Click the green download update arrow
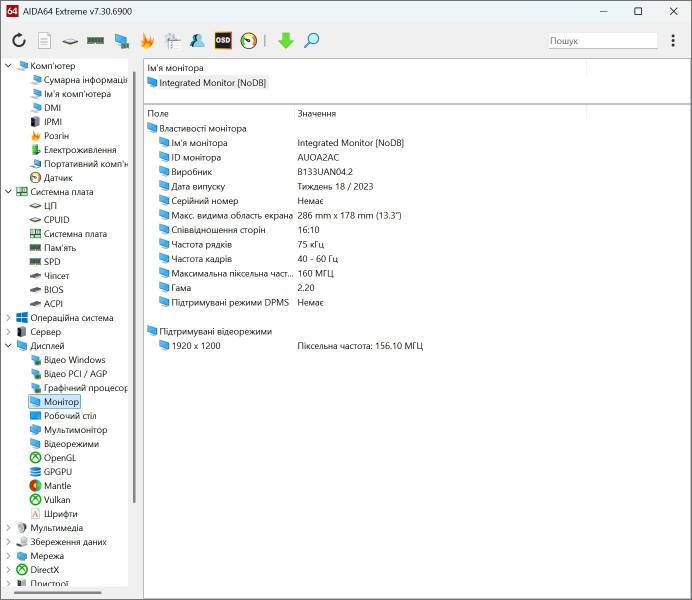 [x=286, y=41]
